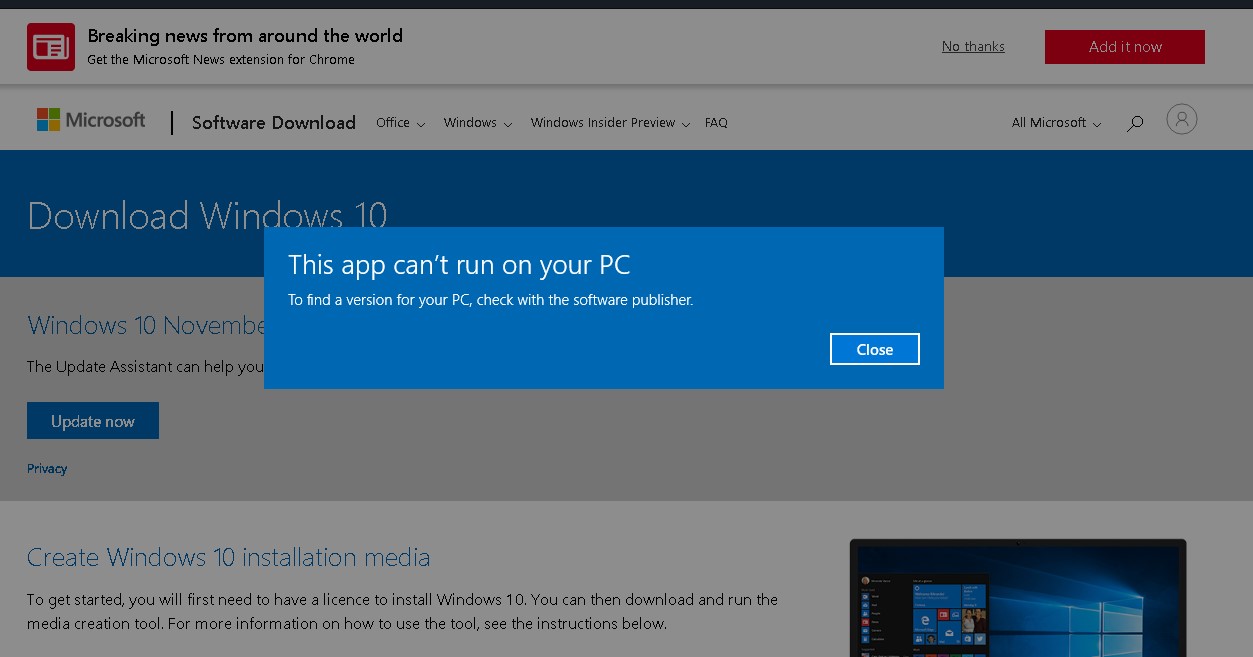Open the FAQ page

(716, 123)
